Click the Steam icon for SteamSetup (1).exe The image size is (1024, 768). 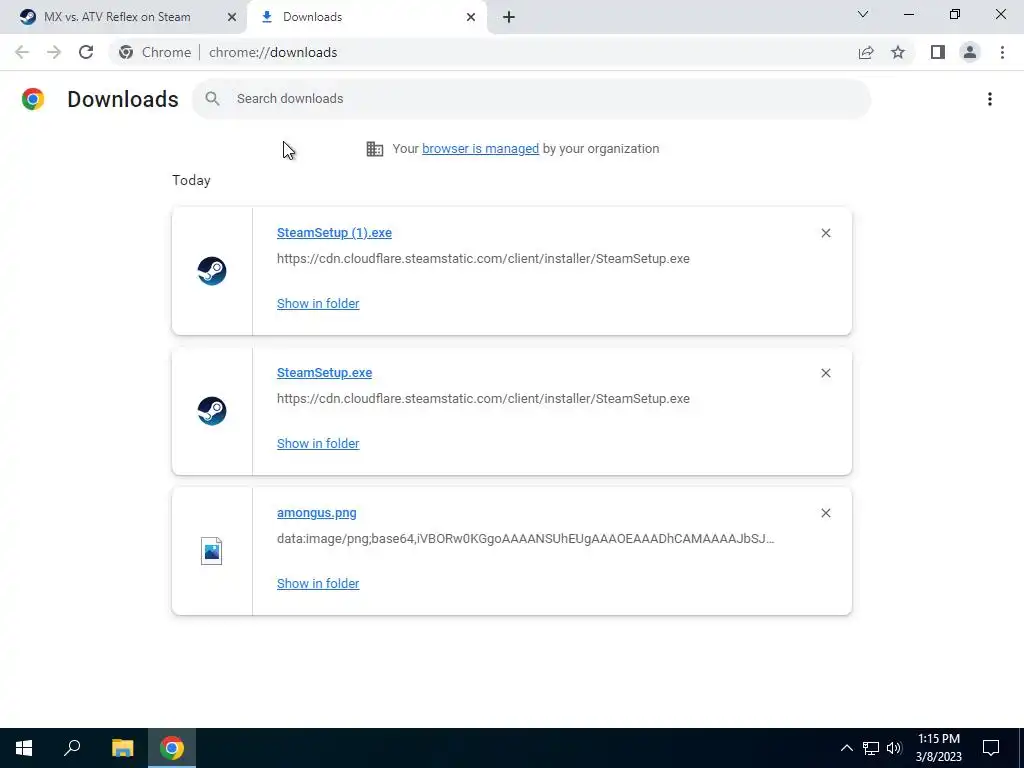(212, 271)
